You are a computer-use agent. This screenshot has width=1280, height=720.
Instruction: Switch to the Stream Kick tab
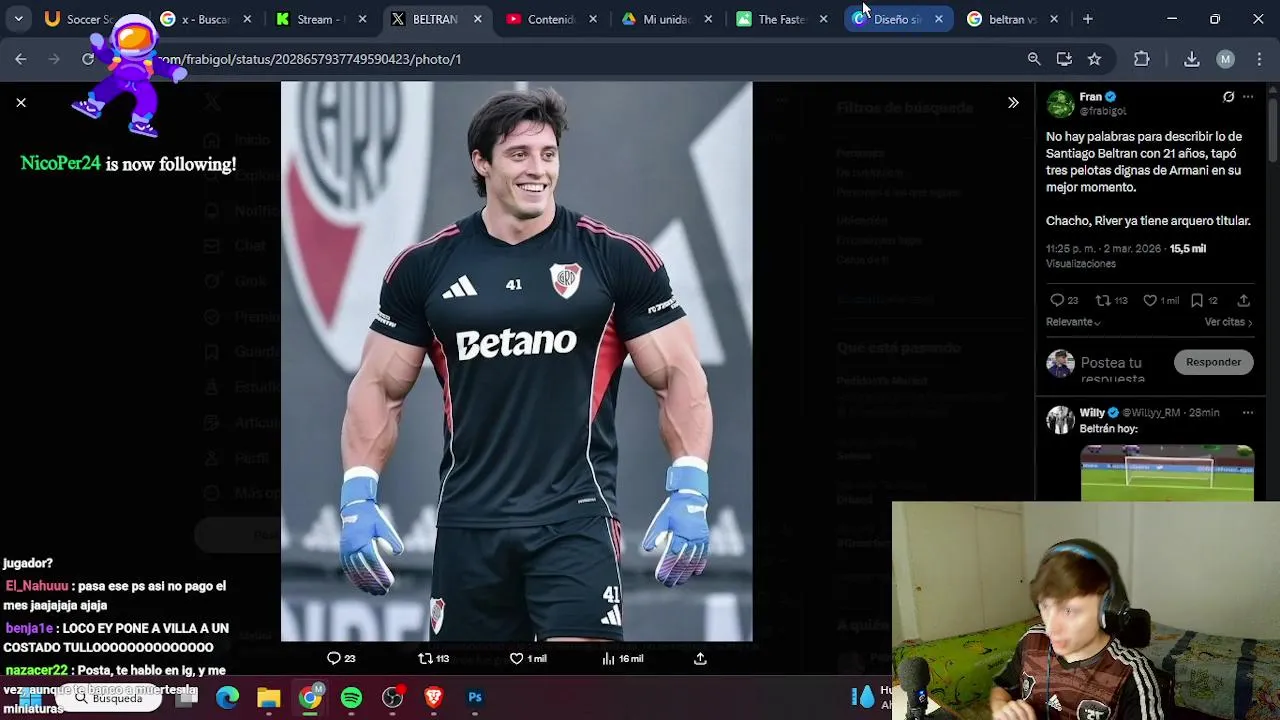(322, 19)
